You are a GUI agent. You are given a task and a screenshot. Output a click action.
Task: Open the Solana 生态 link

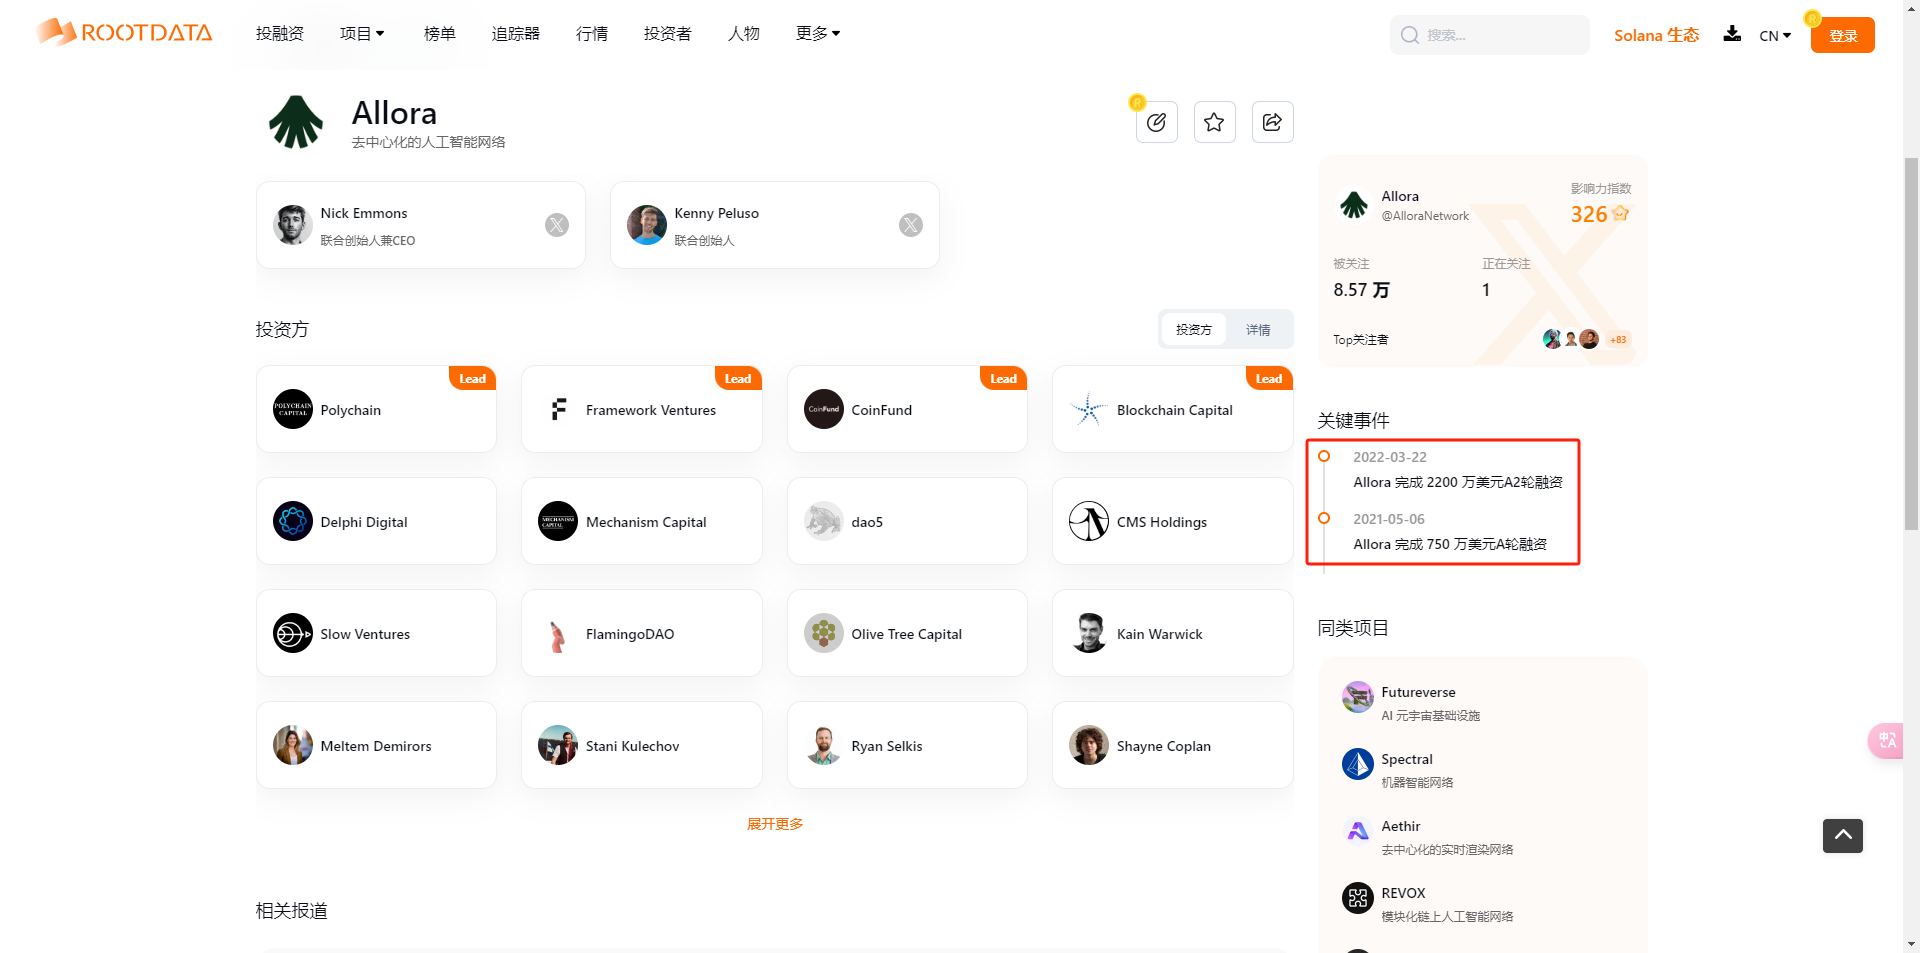pos(1656,35)
